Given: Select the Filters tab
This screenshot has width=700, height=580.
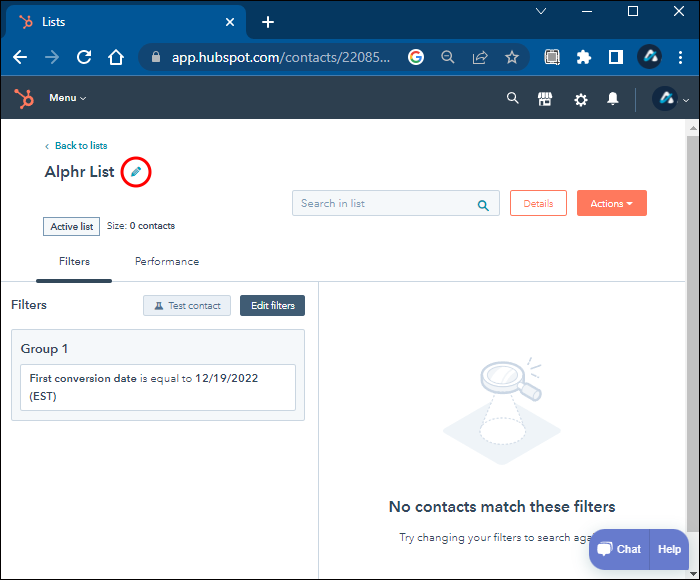Looking at the screenshot, I should pyautogui.click(x=74, y=261).
